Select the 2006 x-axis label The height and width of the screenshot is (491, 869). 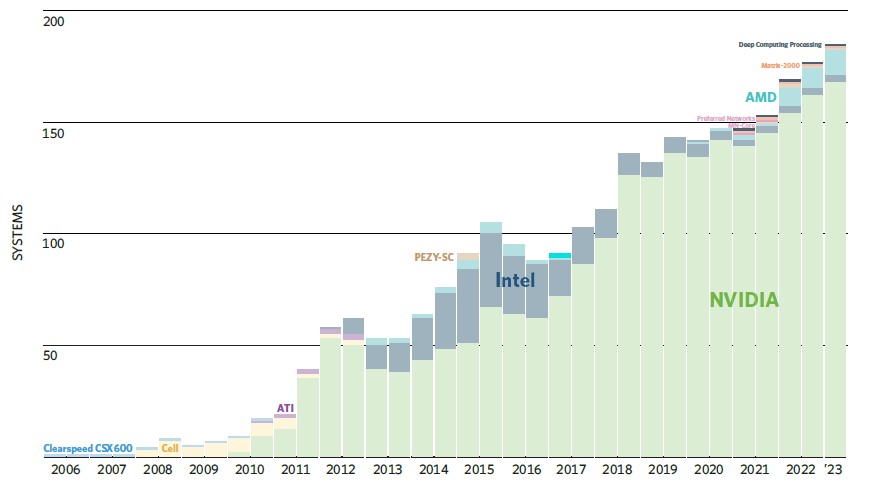pyautogui.click(x=65, y=469)
